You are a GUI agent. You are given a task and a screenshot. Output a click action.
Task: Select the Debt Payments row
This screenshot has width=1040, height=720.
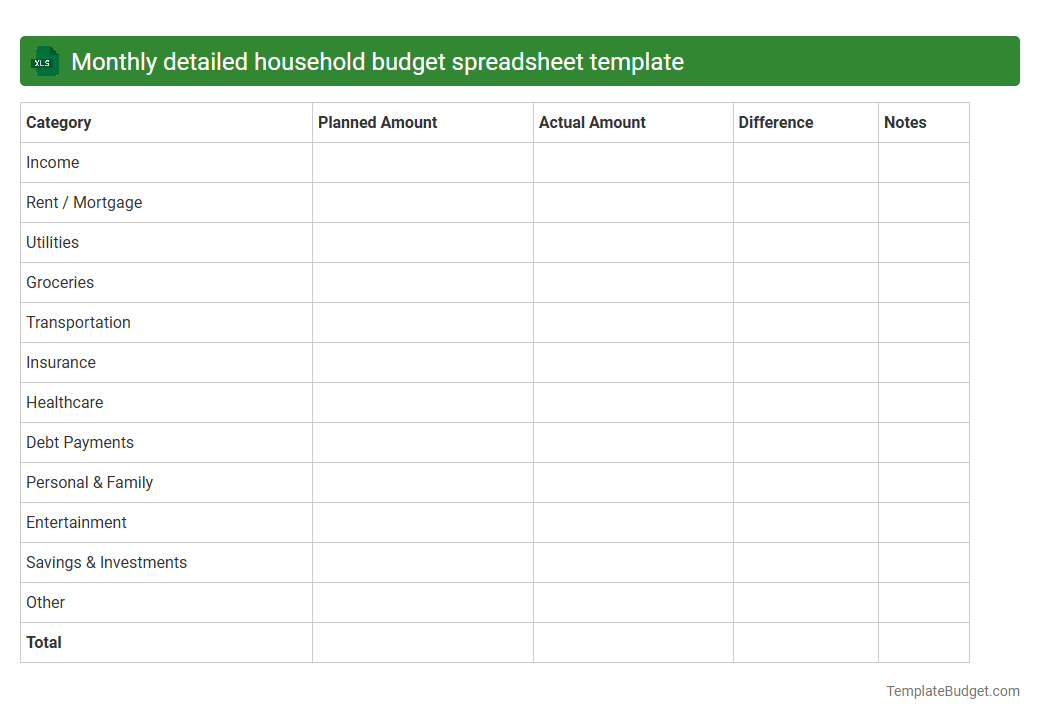point(80,442)
